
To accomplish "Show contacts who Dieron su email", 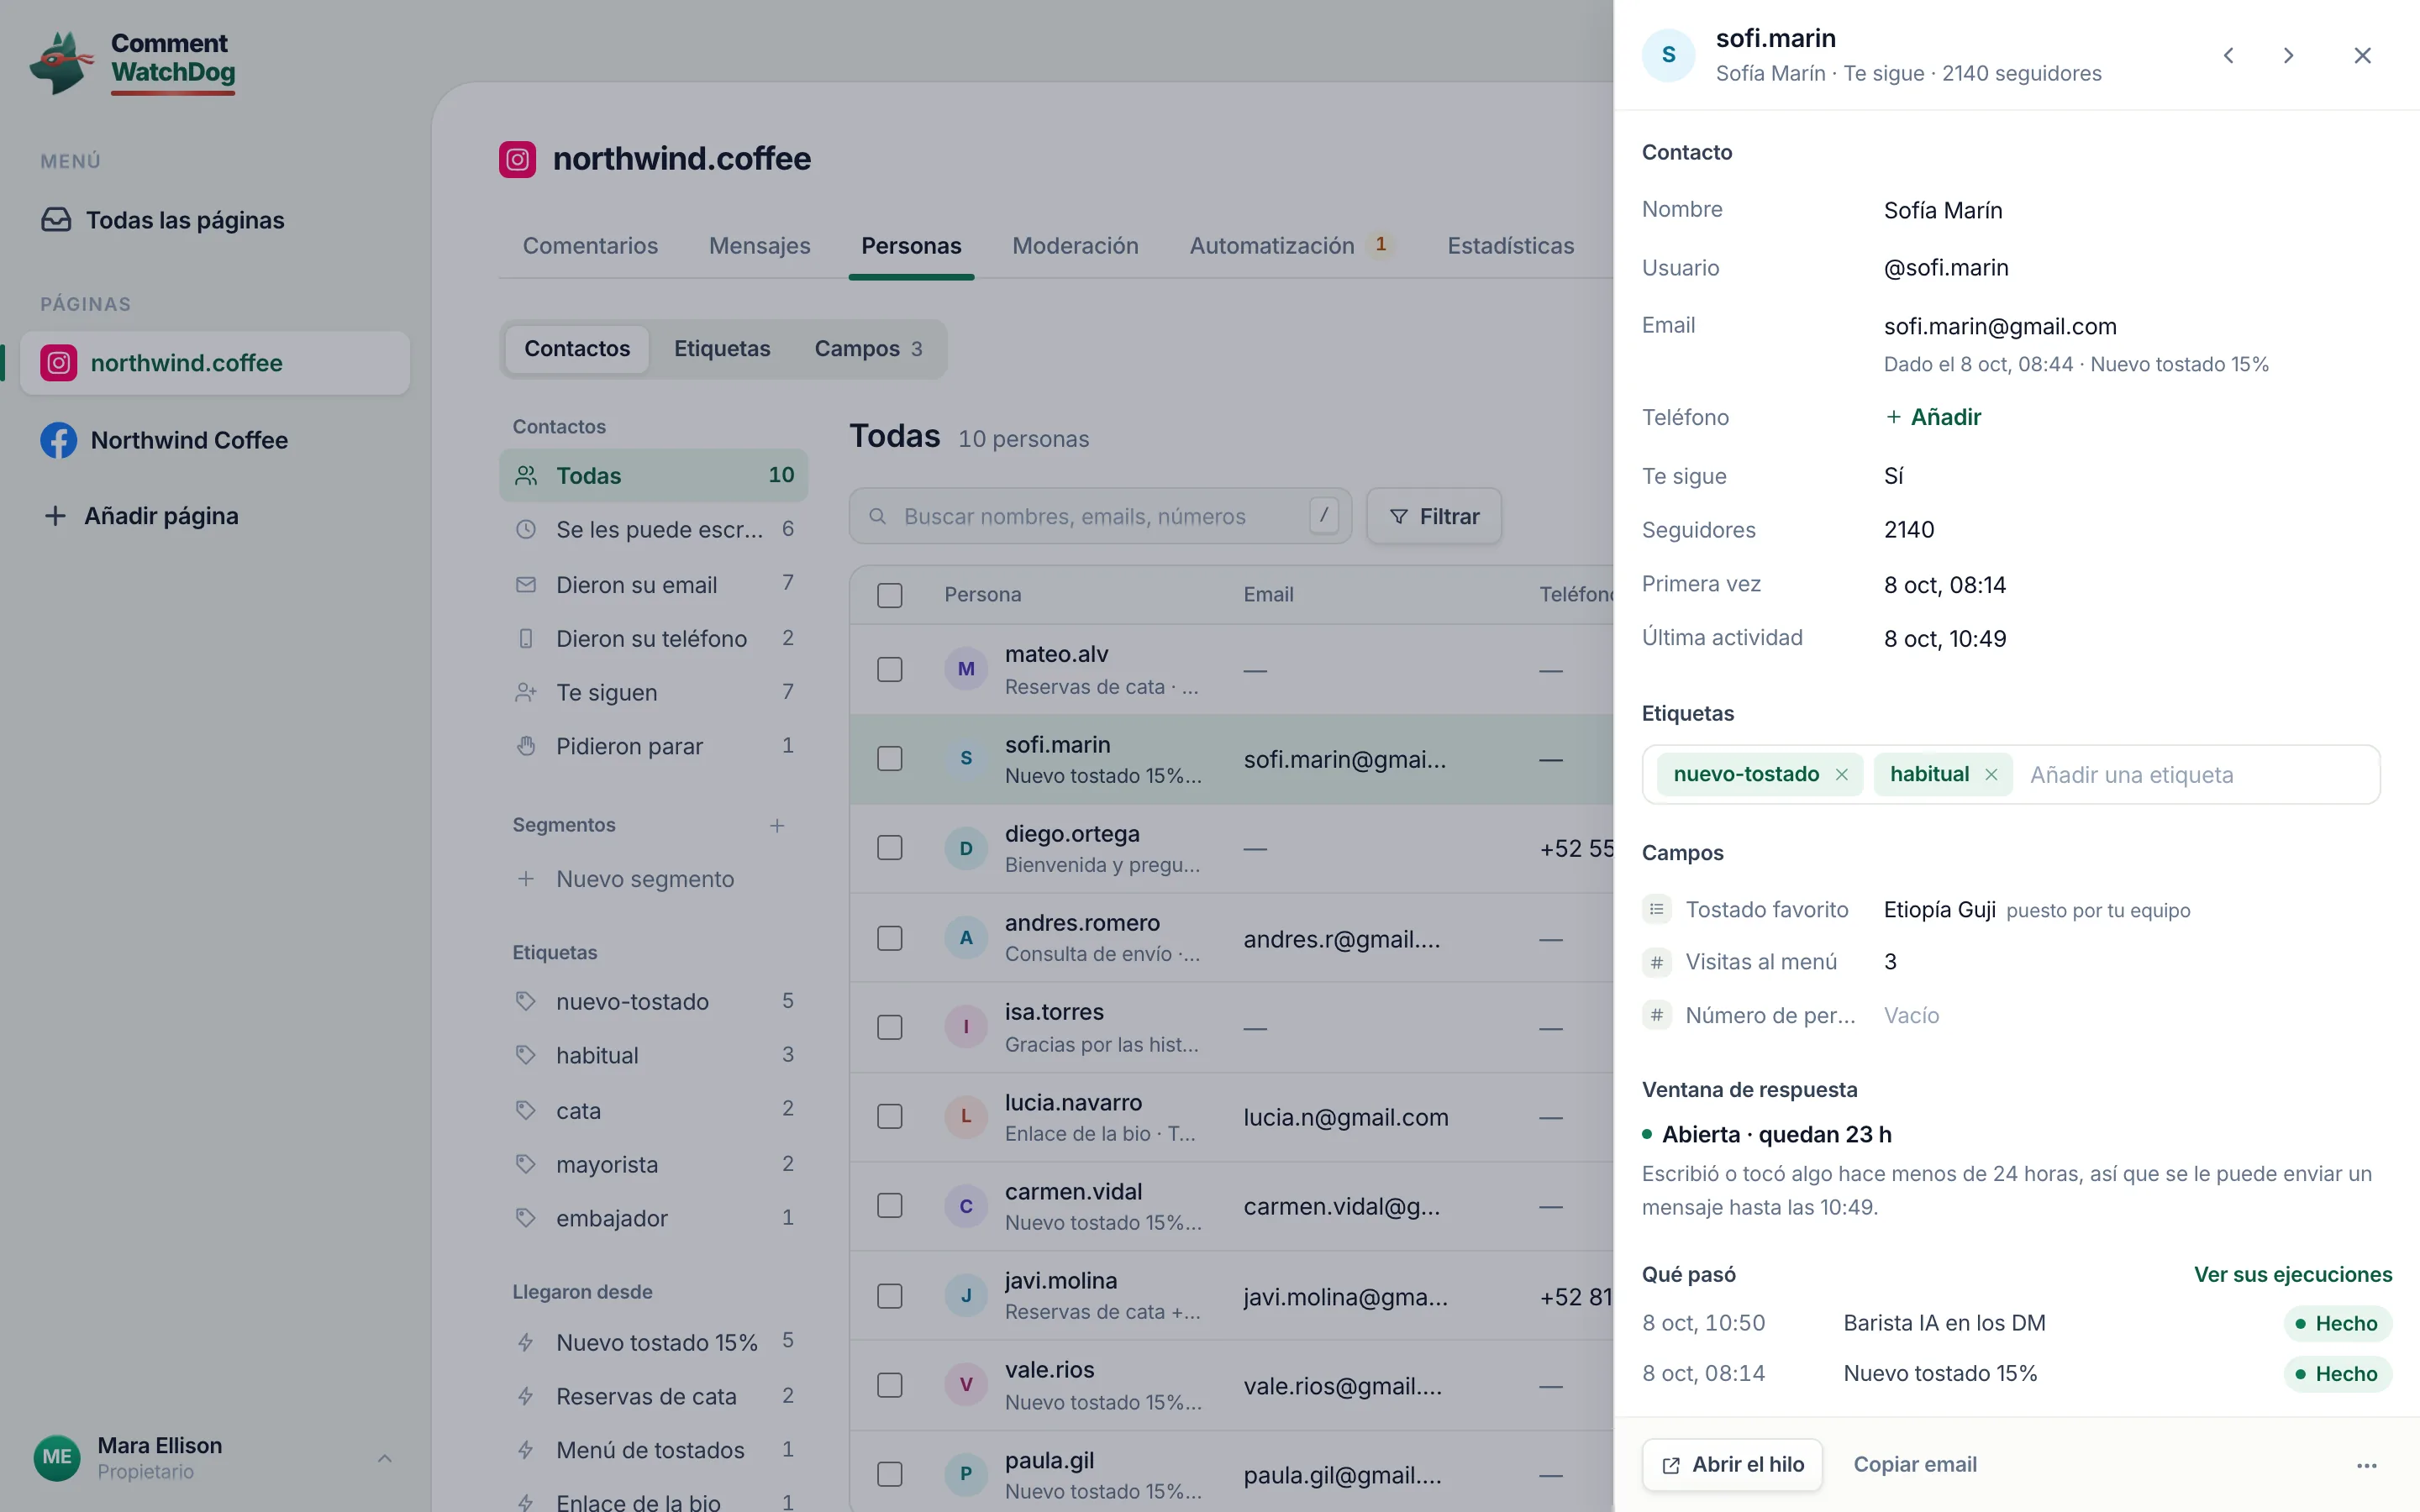I will click(x=653, y=584).
